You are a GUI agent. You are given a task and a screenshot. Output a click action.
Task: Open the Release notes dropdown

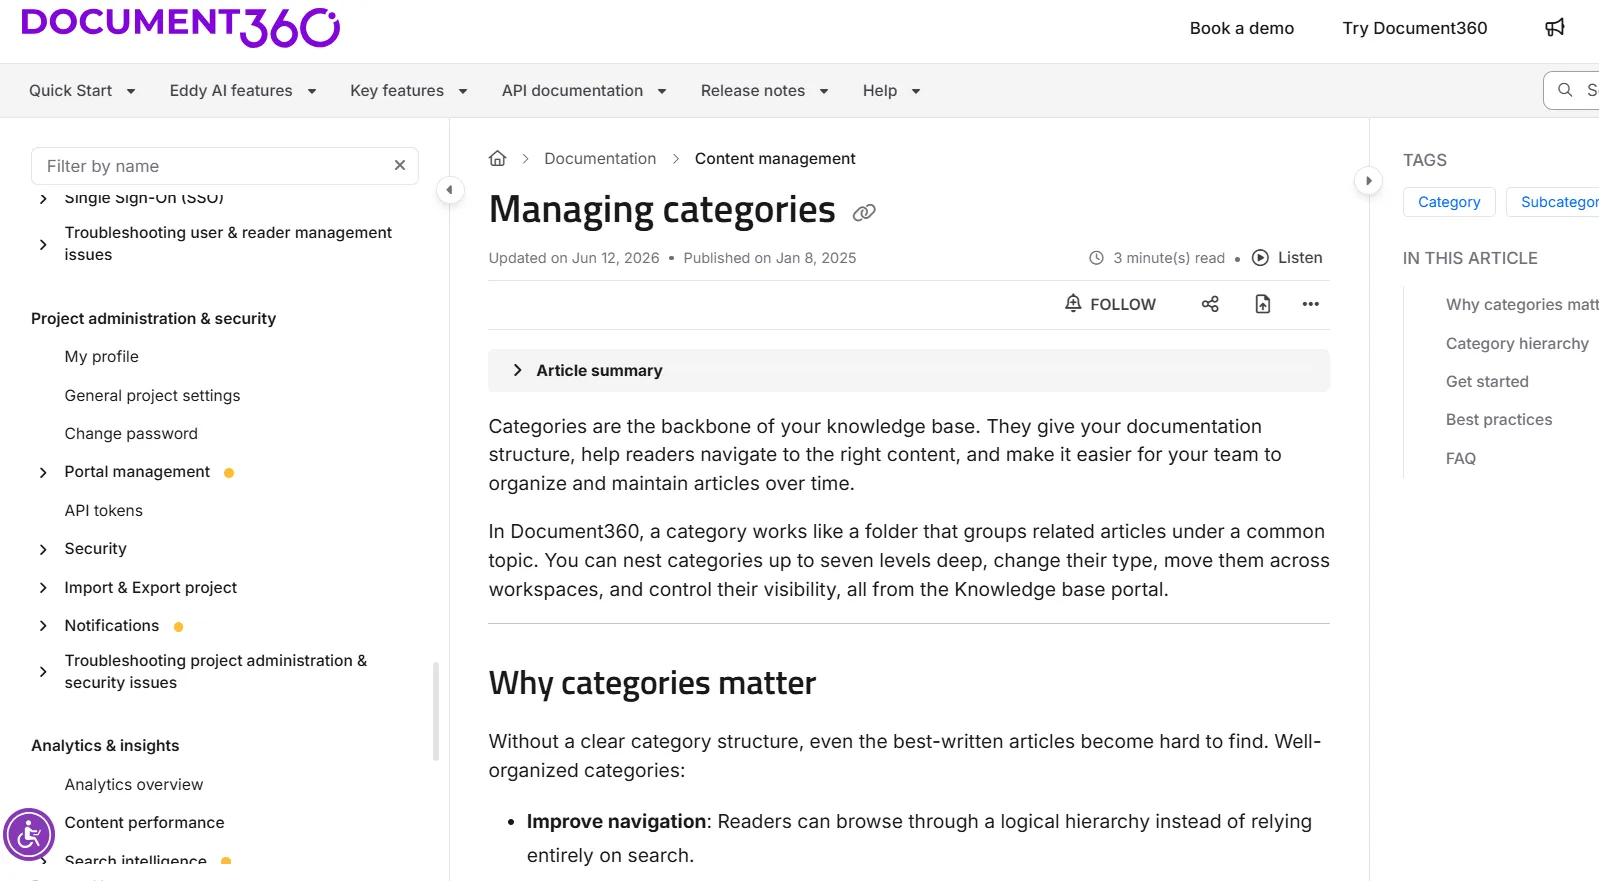[765, 91]
